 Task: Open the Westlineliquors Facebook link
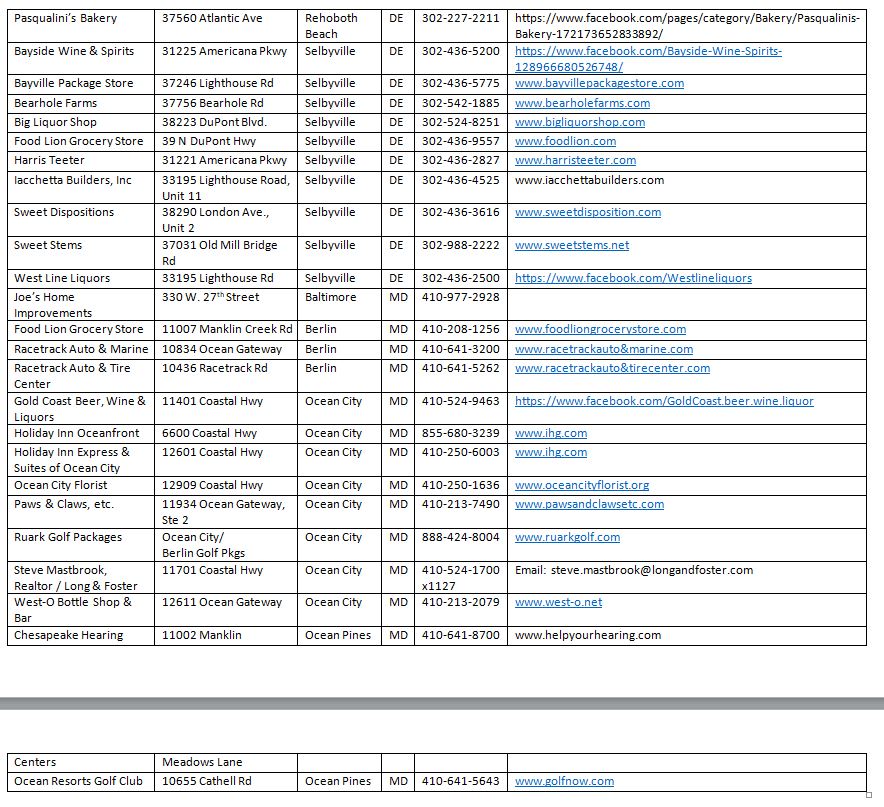[633, 279]
